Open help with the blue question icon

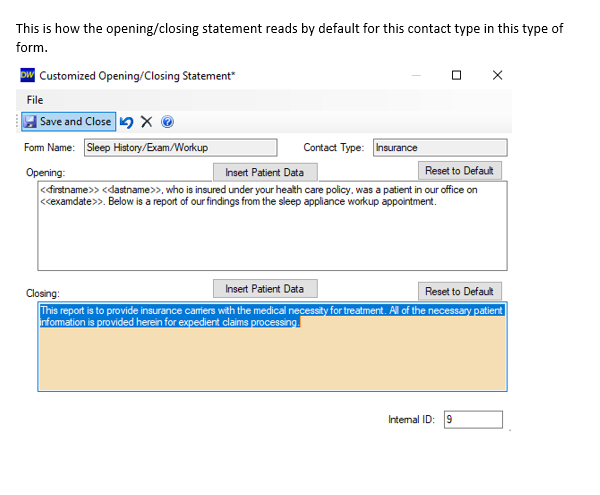tap(167, 122)
